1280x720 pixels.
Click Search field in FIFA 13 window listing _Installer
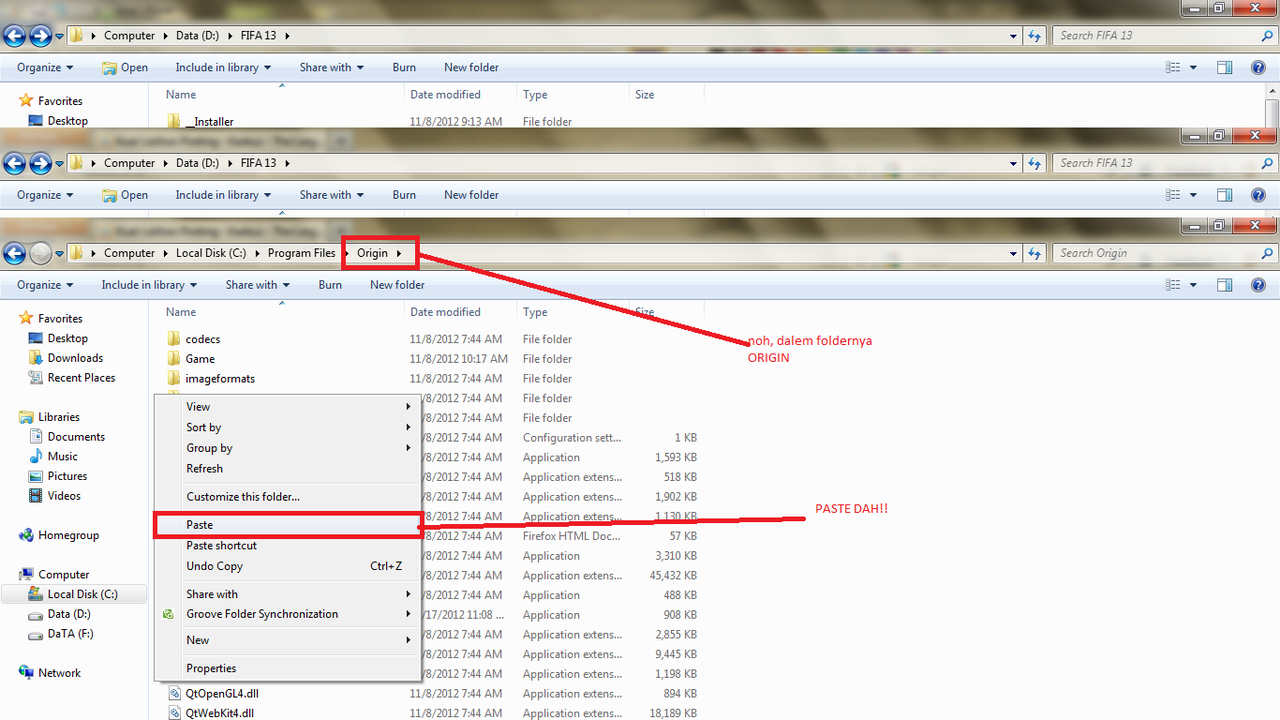(1164, 35)
